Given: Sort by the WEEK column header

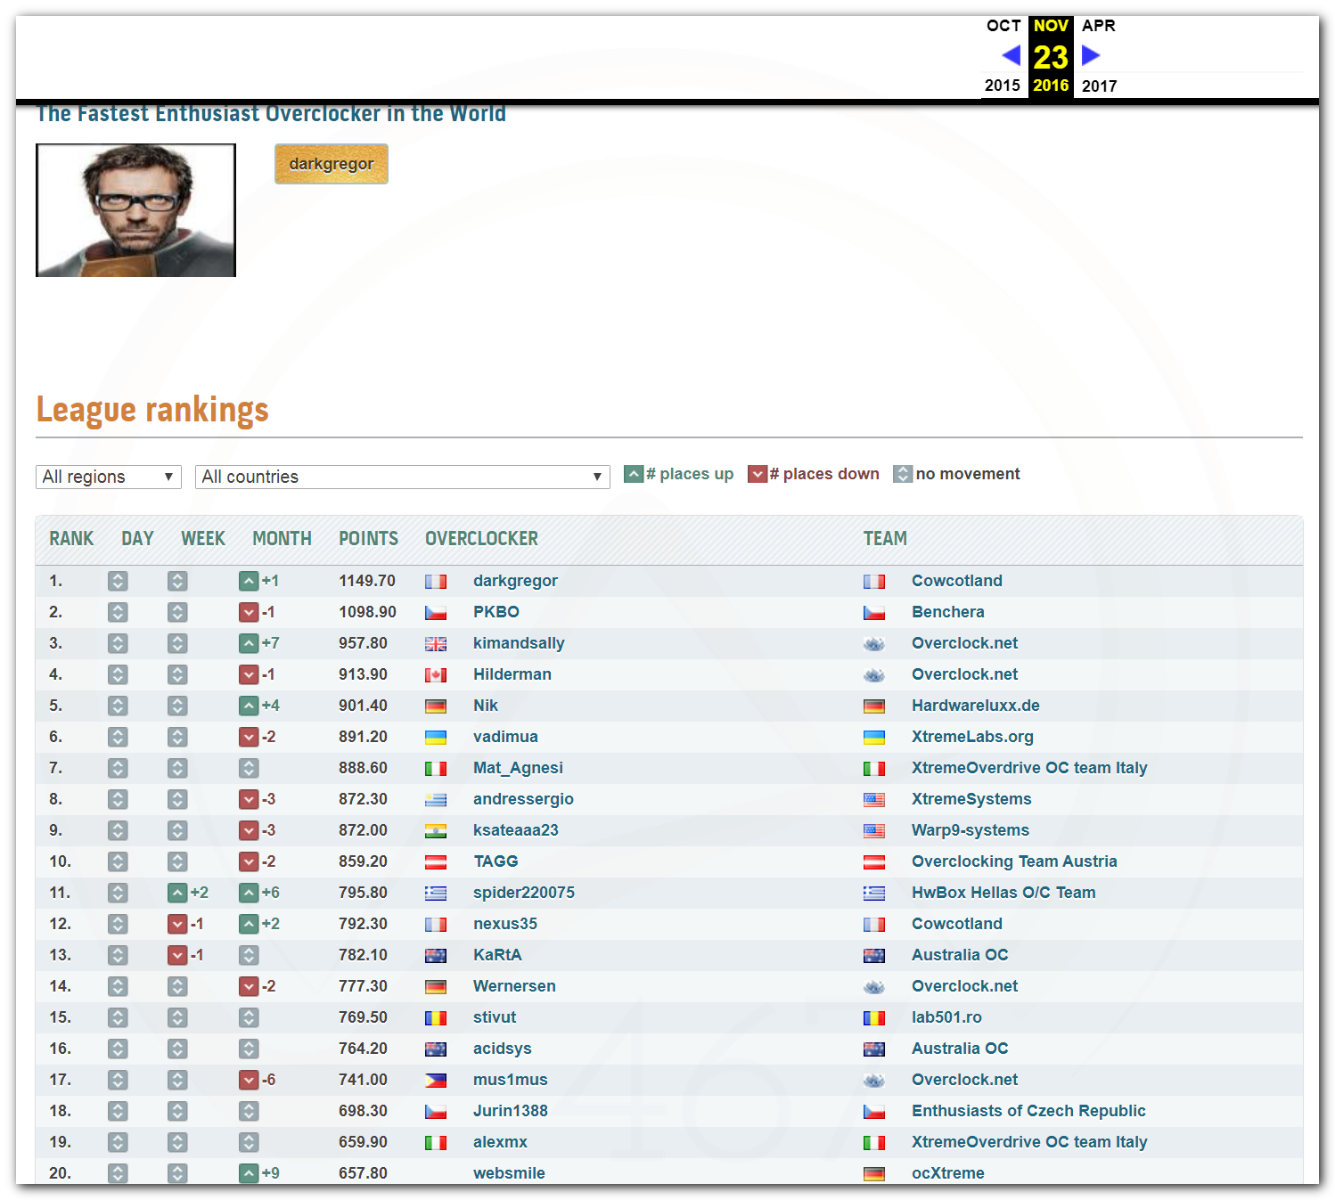Looking at the screenshot, I should pos(203,539).
